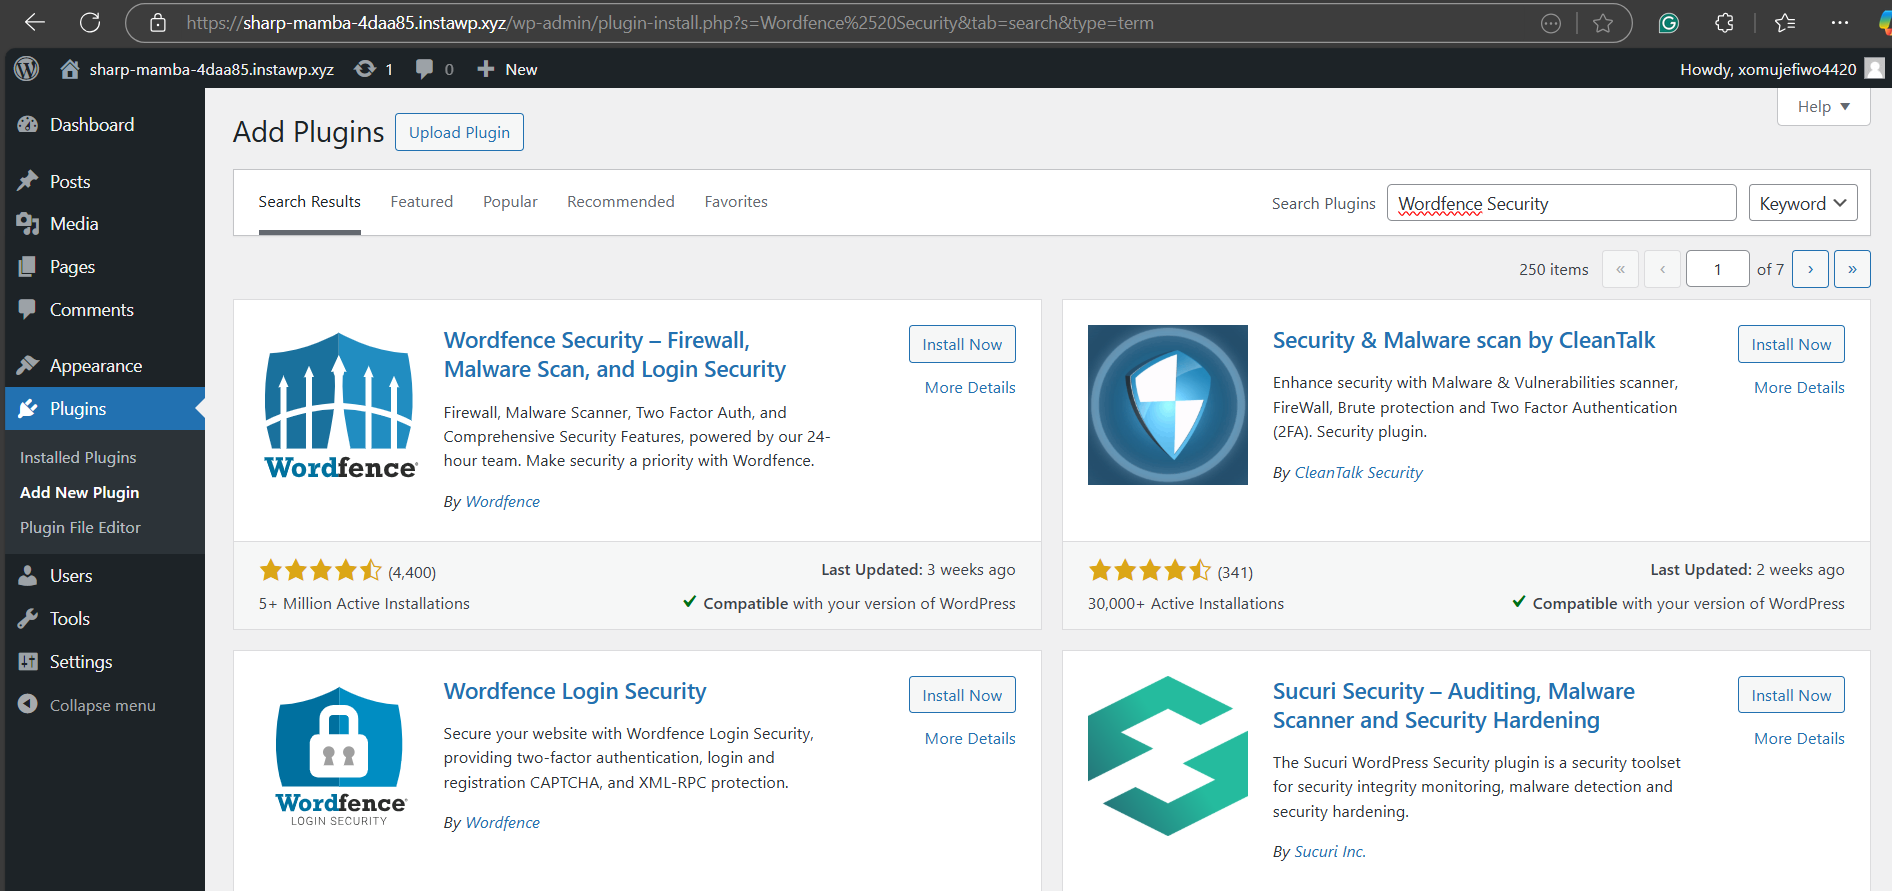The width and height of the screenshot is (1892, 891).
Task: Click the browser address bar URL
Action: click(670, 23)
